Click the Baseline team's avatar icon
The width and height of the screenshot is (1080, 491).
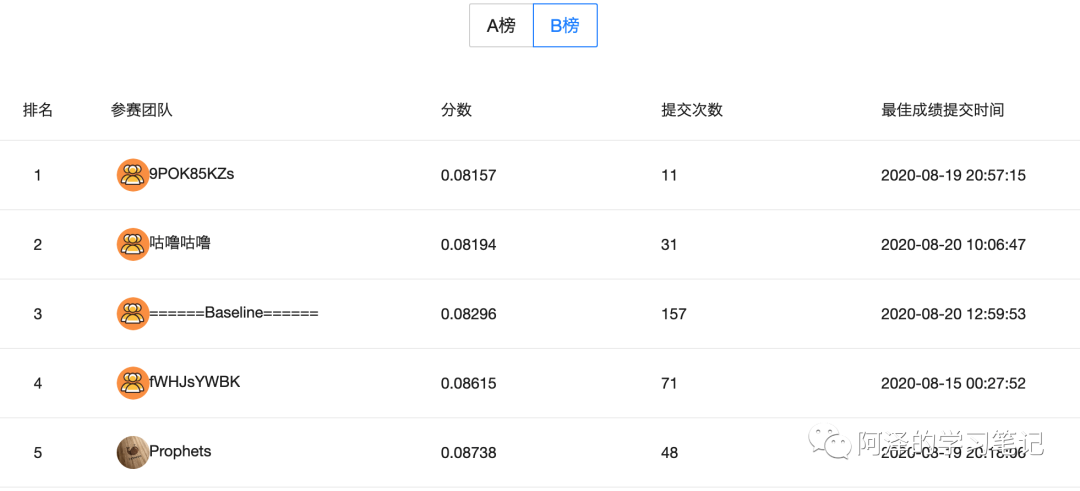pyautogui.click(x=132, y=314)
